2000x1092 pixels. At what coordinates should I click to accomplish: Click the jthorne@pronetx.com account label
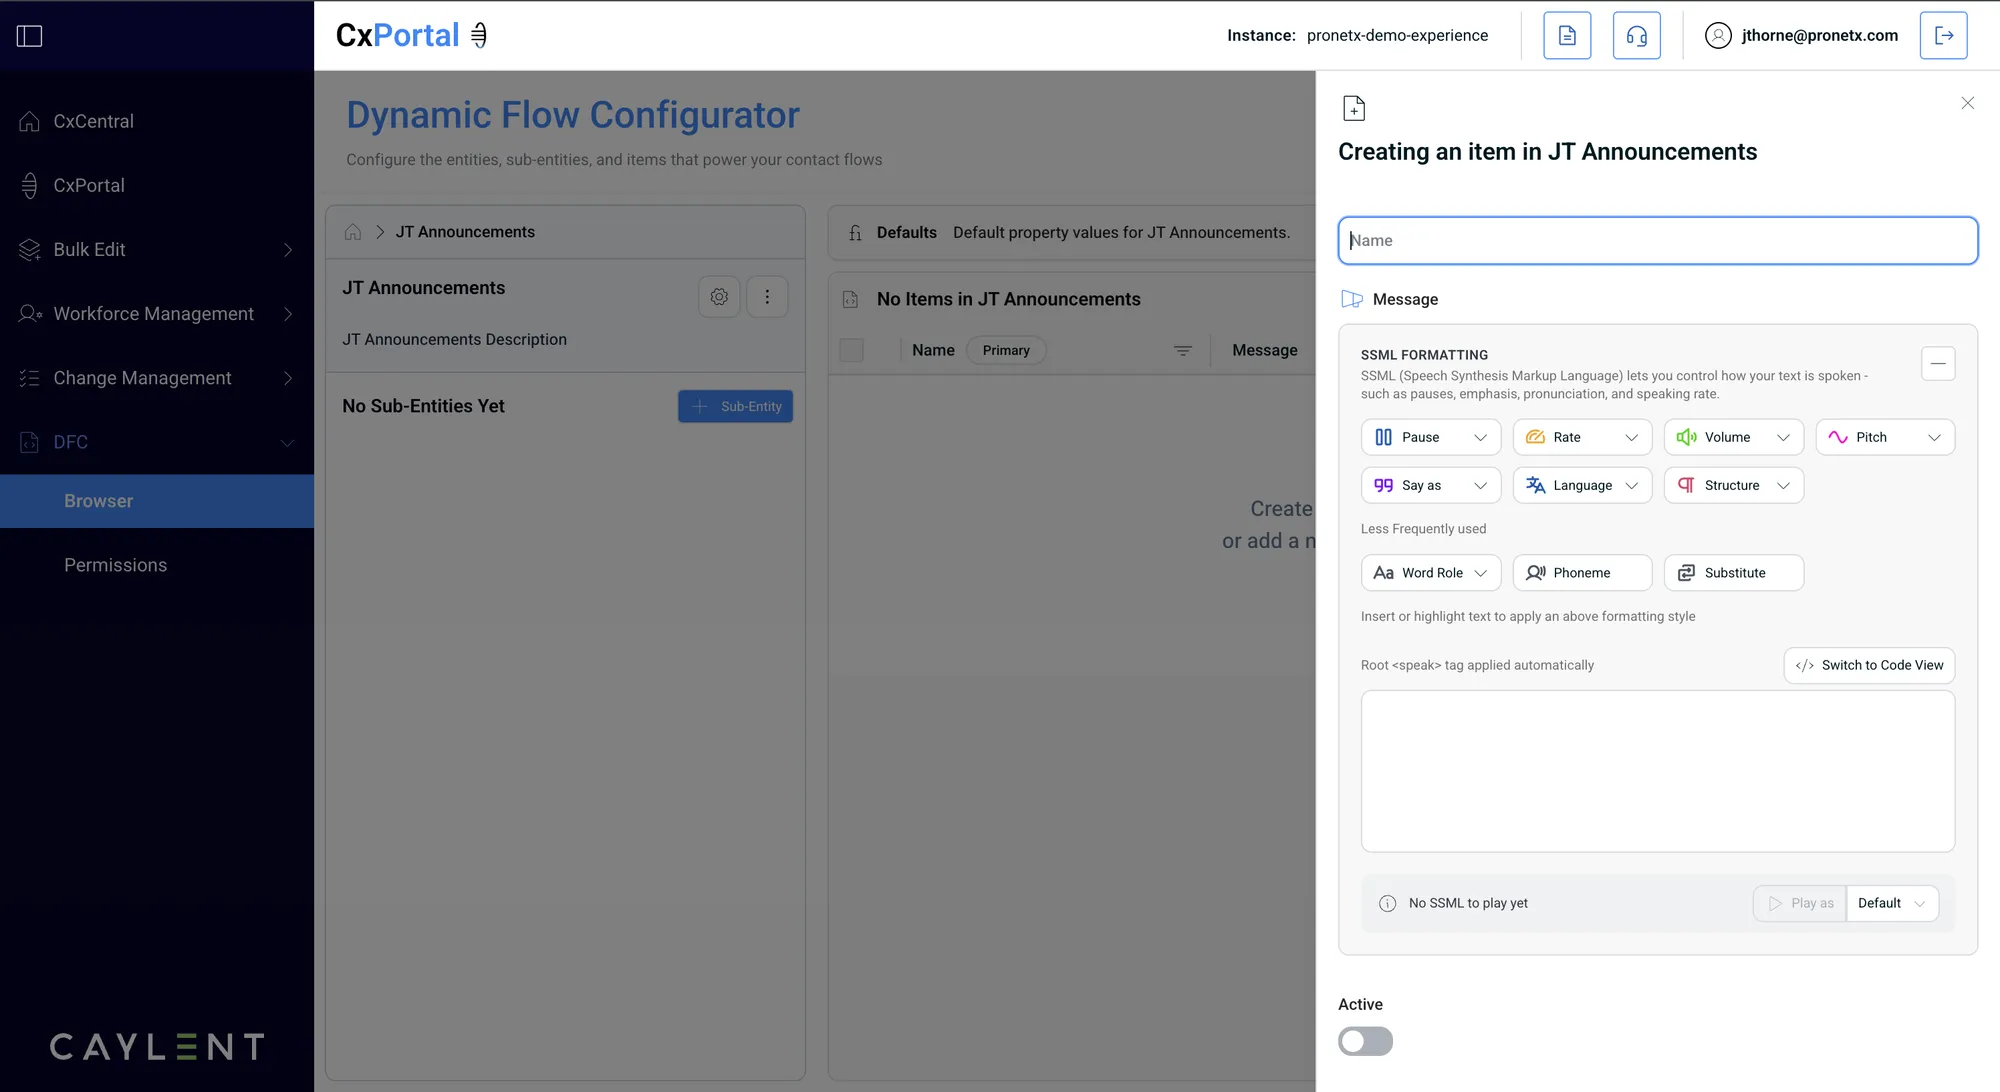click(1820, 36)
